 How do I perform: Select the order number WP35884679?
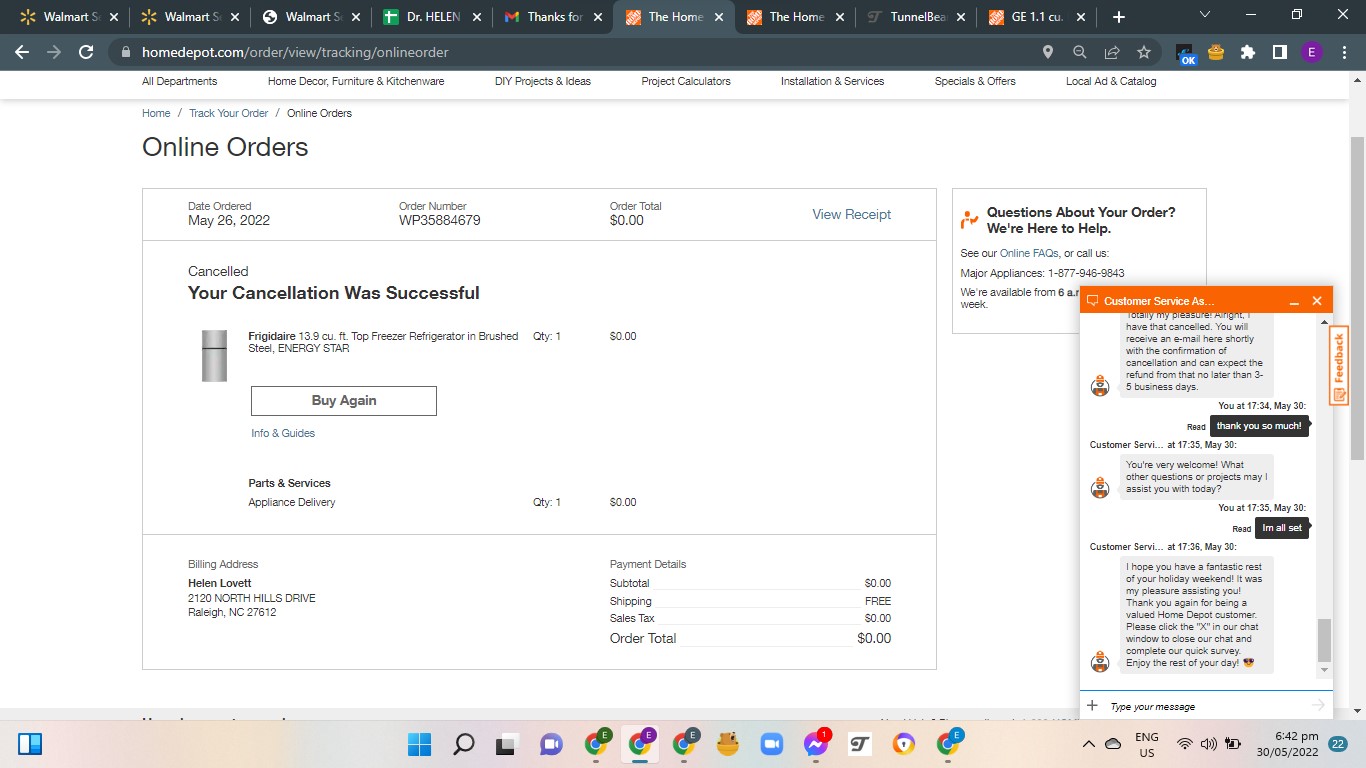pyautogui.click(x=439, y=220)
